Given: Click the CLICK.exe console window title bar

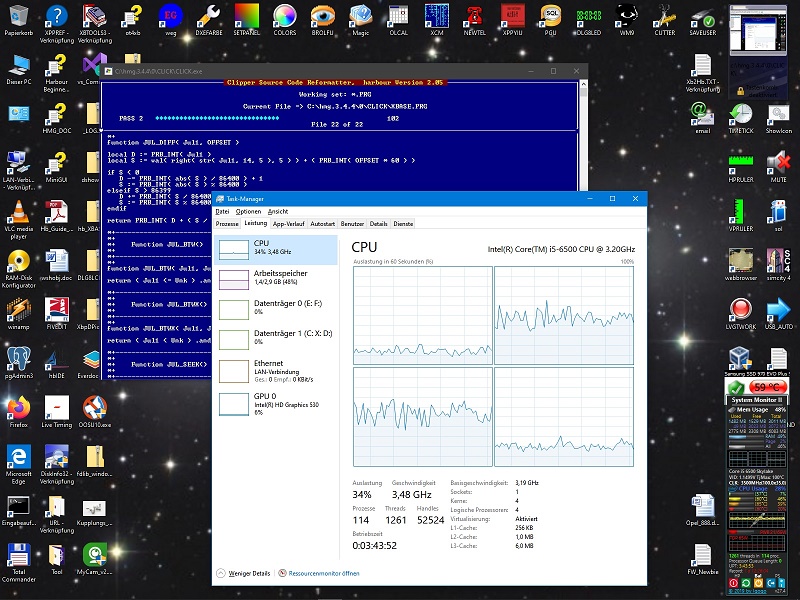Looking at the screenshot, I should tap(345, 71).
